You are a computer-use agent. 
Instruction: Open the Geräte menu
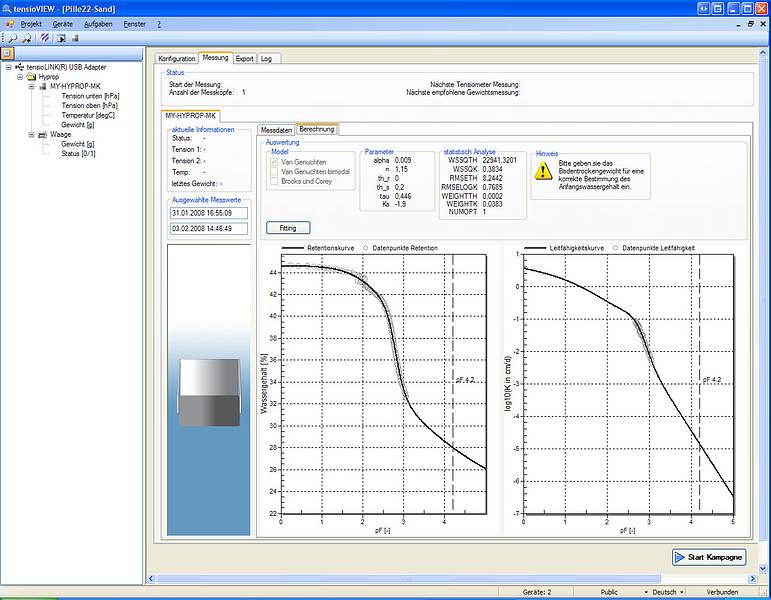pyautogui.click(x=62, y=24)
